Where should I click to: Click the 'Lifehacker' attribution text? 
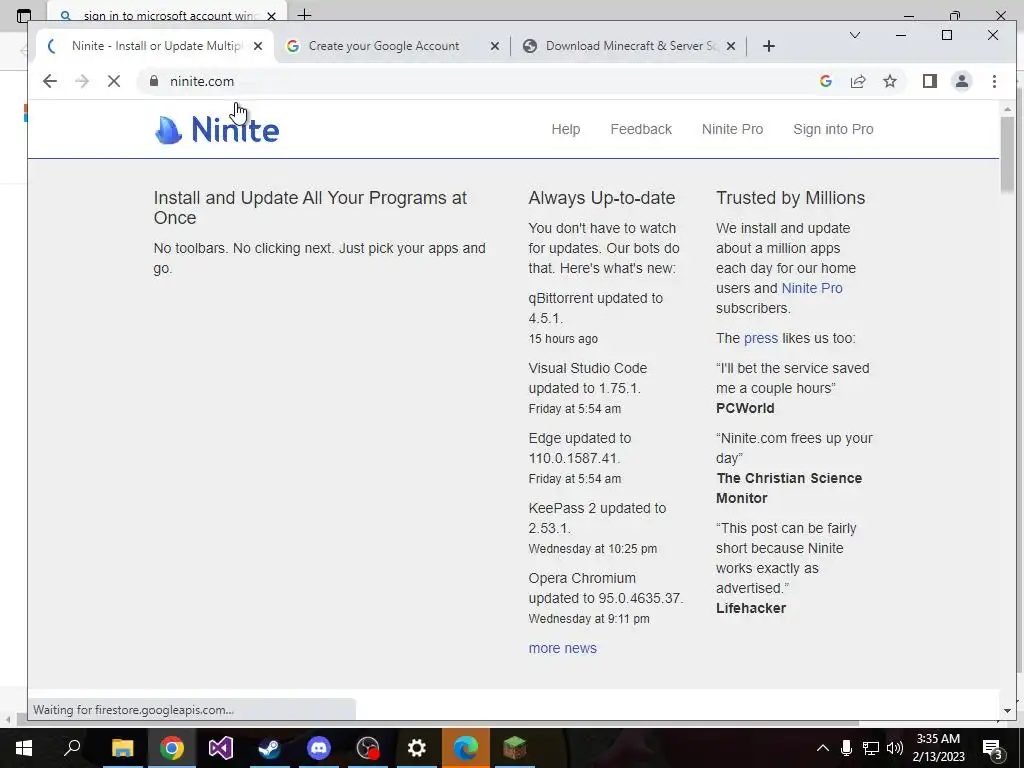(750, 608)
